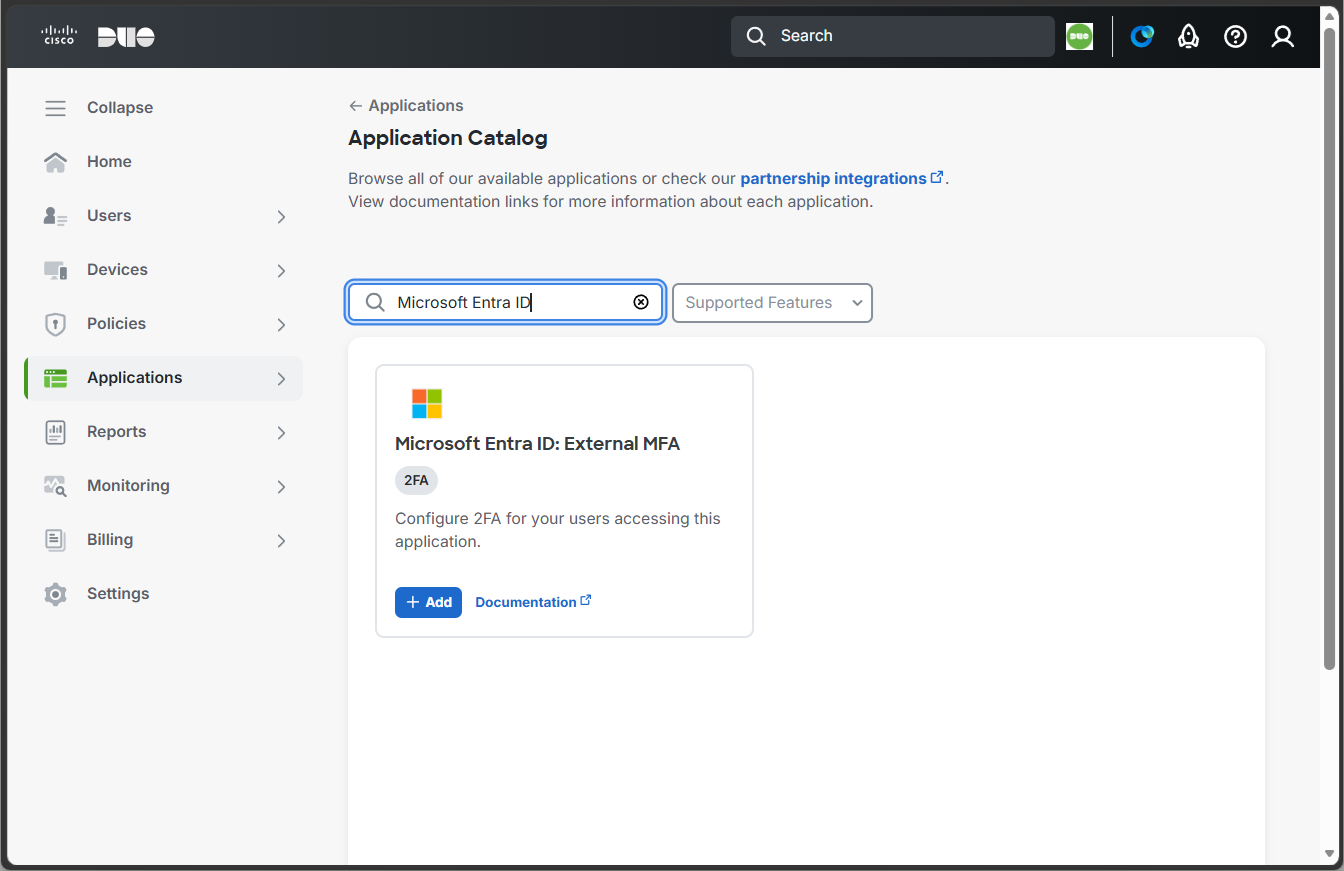Expand the Monitoring submenu chevron

tap(281, 487)
